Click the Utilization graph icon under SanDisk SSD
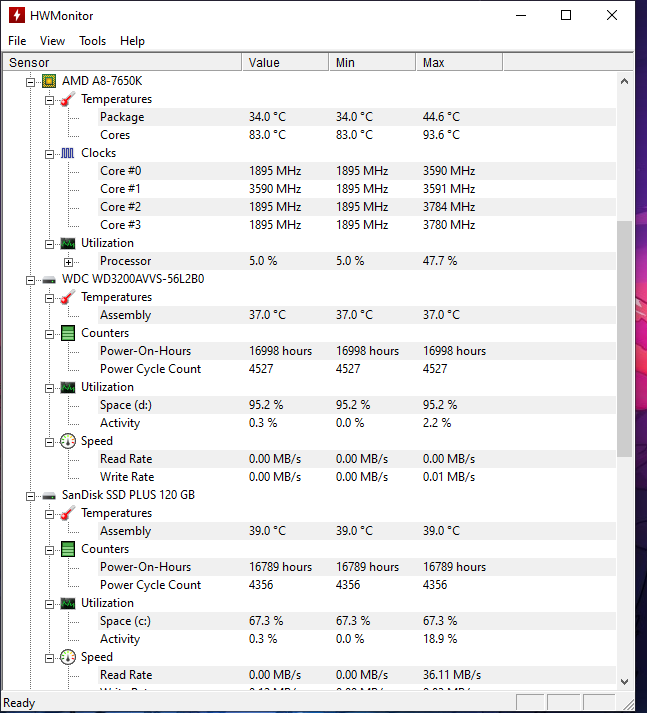647x713 pixels. [x=67, y=603]
